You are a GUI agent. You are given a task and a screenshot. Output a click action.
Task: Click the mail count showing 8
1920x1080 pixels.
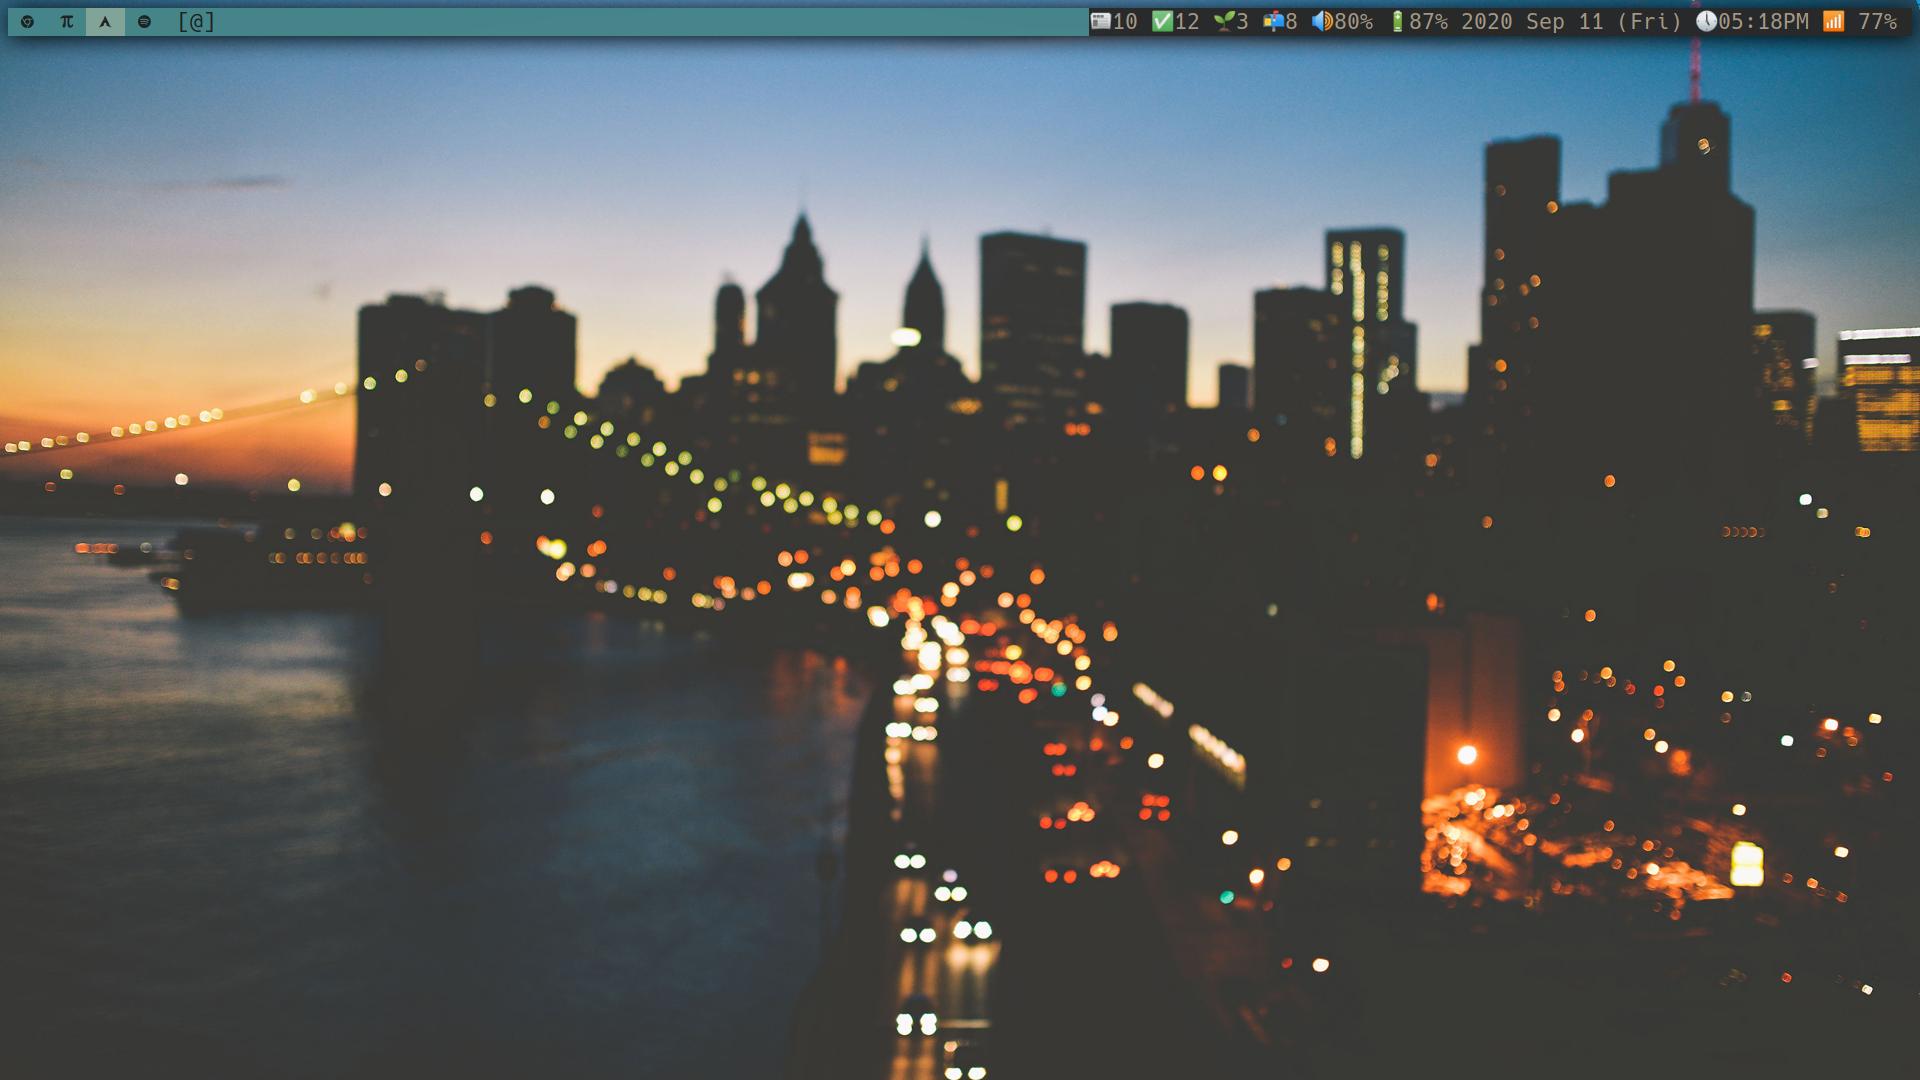pyautogui.click(x=1292, y=21)
